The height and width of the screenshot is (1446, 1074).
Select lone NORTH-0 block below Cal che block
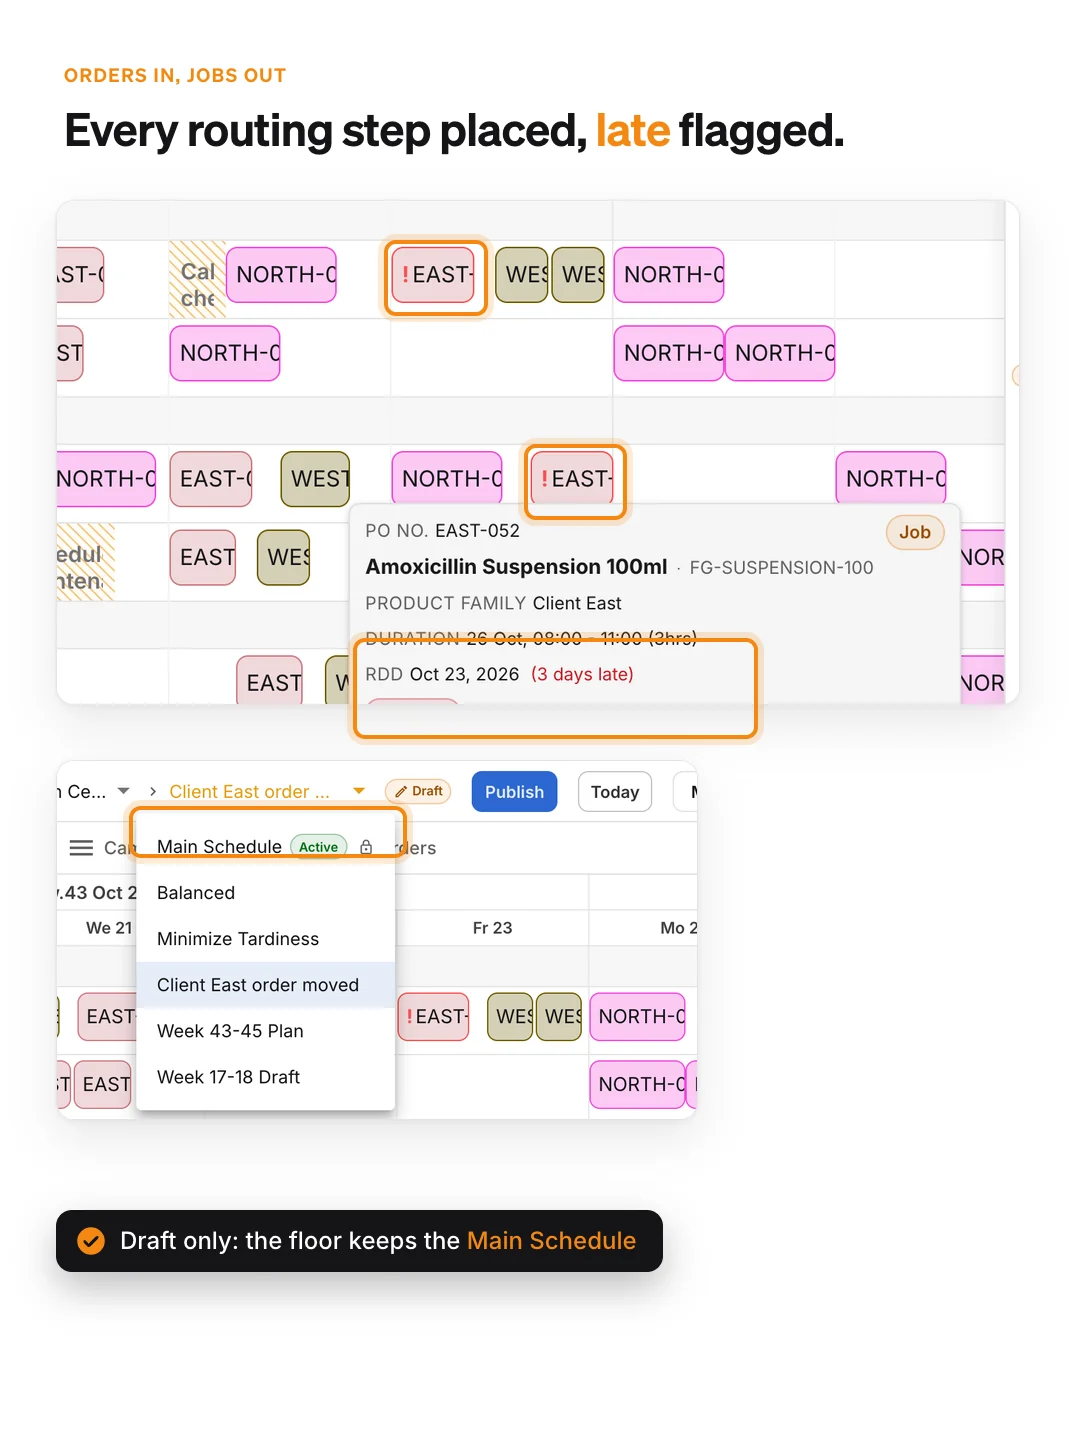225,353
